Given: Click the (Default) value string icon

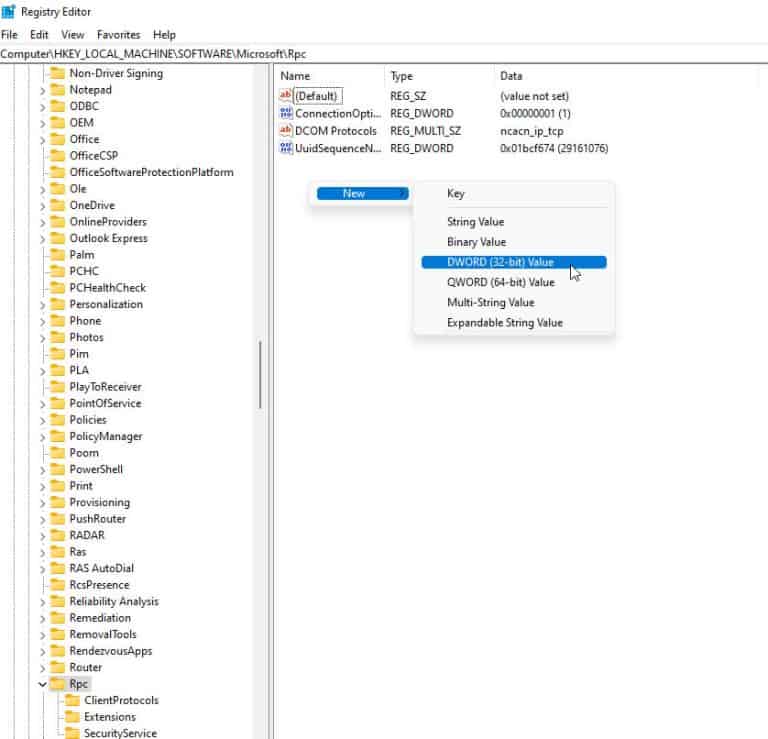Looking at the screenshot, I should point(287,96).
